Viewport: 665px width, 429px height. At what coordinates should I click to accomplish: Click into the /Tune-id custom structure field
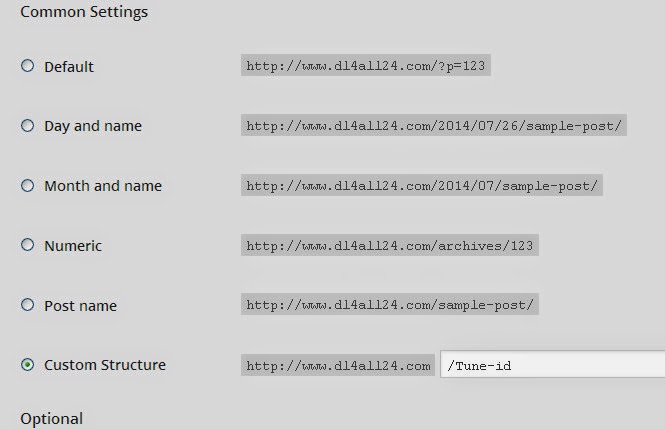point(551,366)
